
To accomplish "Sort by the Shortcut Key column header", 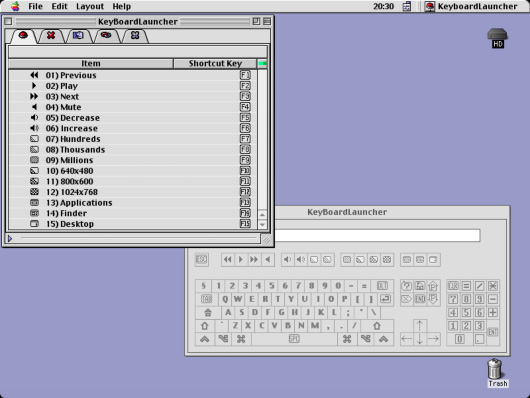I will (215, 64).
